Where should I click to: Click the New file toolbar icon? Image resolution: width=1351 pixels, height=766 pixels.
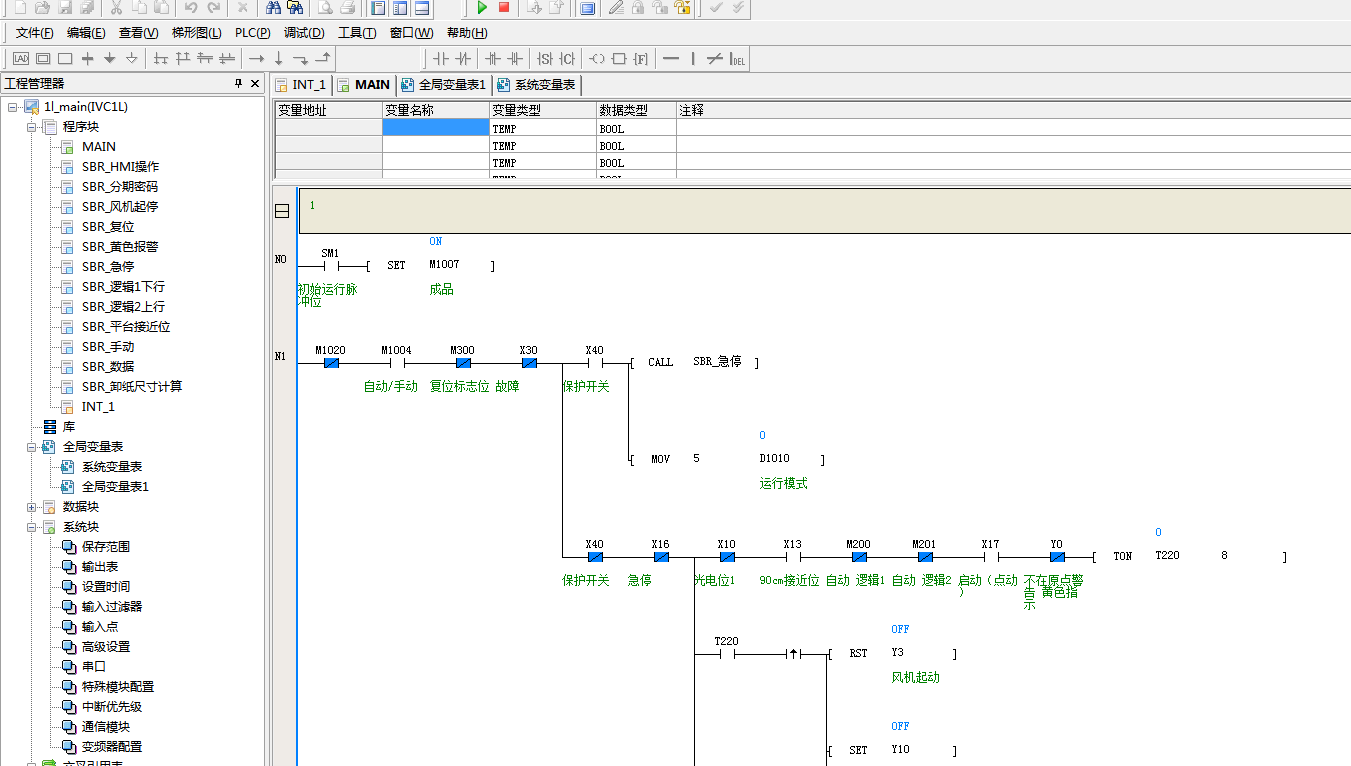click(20, 7)
